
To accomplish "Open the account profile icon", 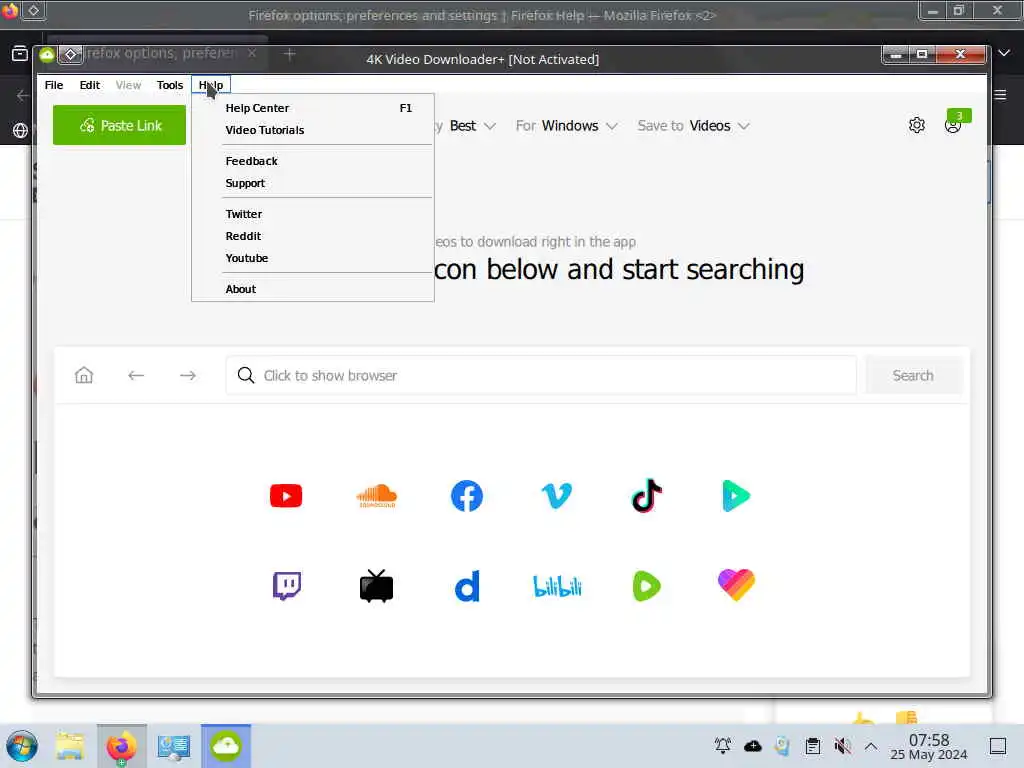I will (x=953, y=125).
